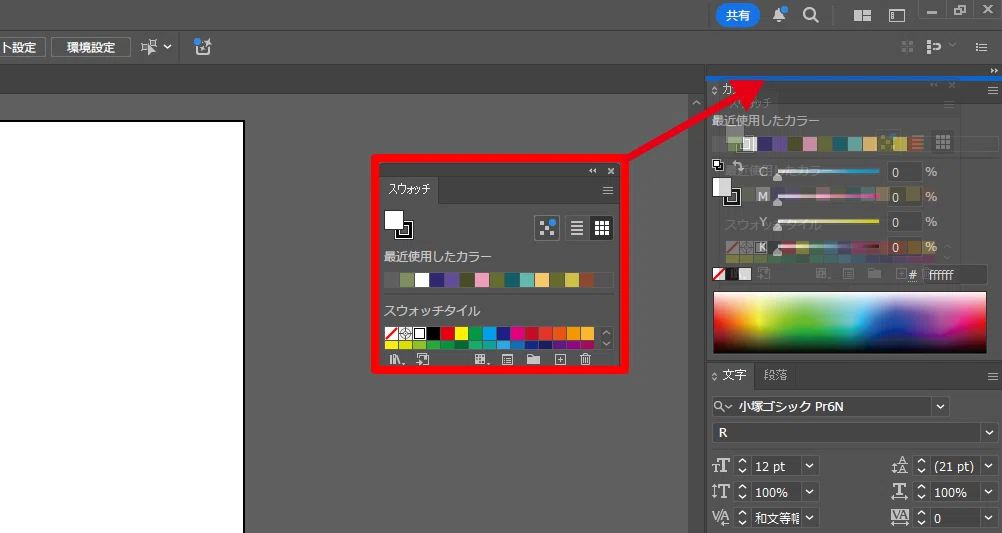Cycle Character panel display with its title arrows

tap(714, 376)
